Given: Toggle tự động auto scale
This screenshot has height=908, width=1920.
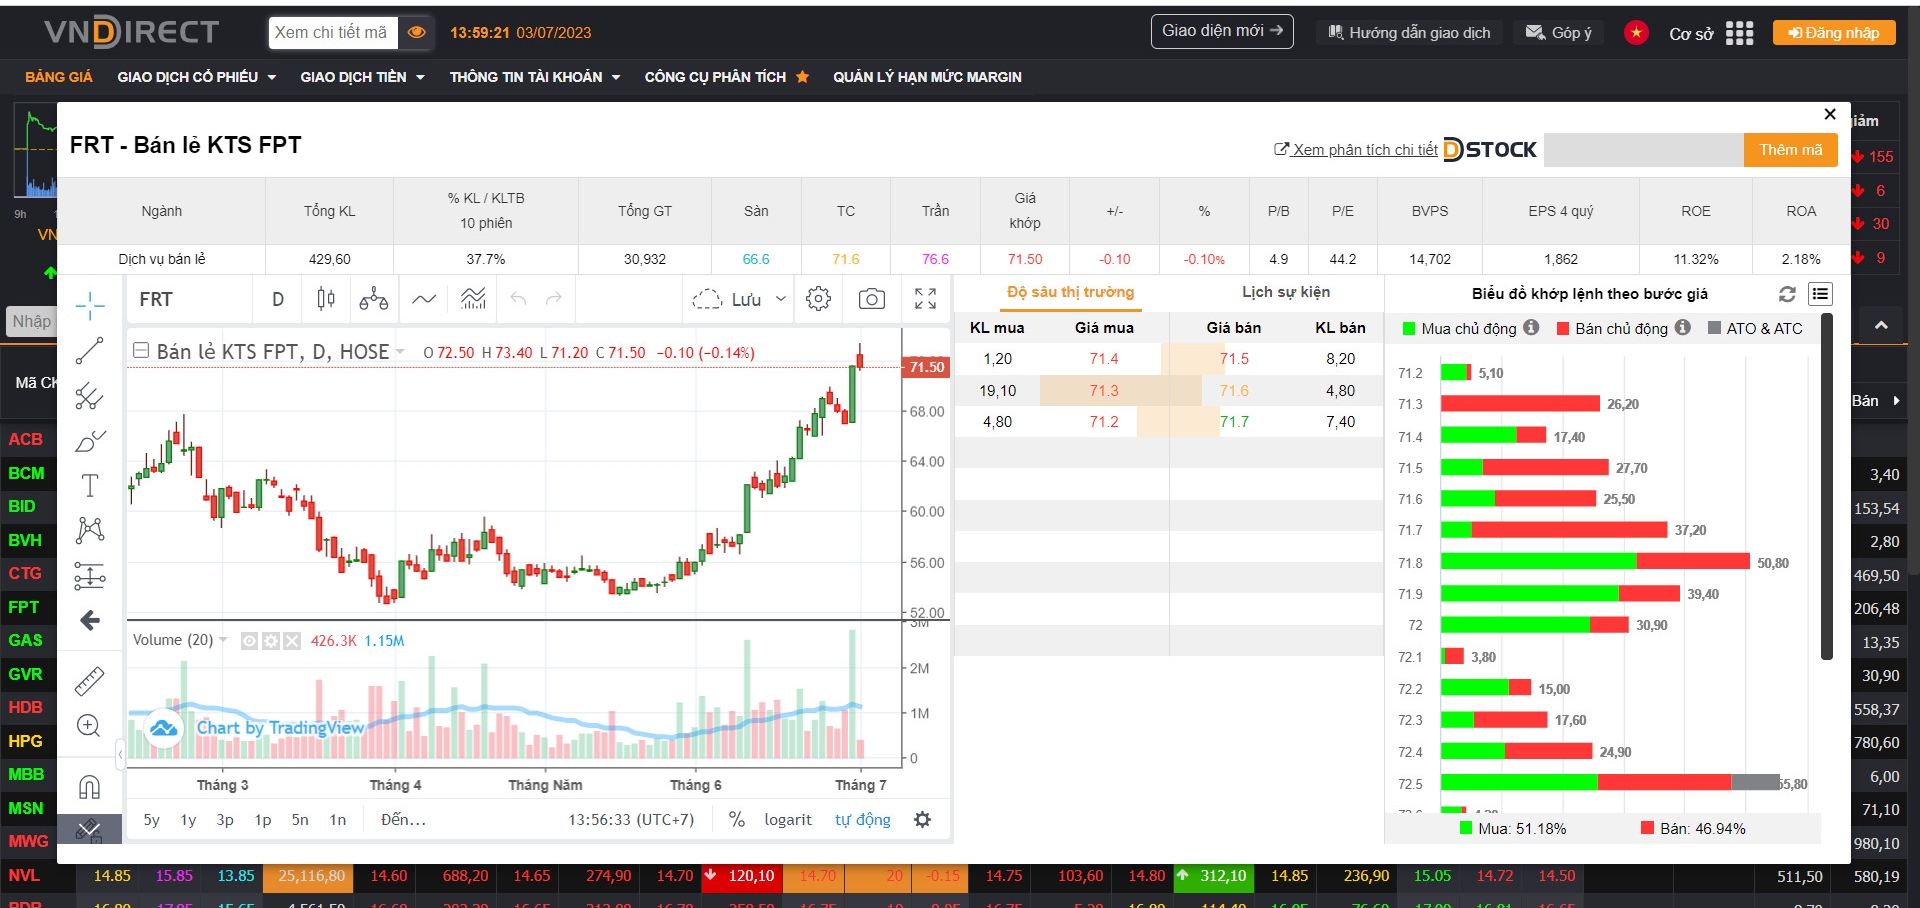Looking at the screenshot, I should (x=863, y=820).
